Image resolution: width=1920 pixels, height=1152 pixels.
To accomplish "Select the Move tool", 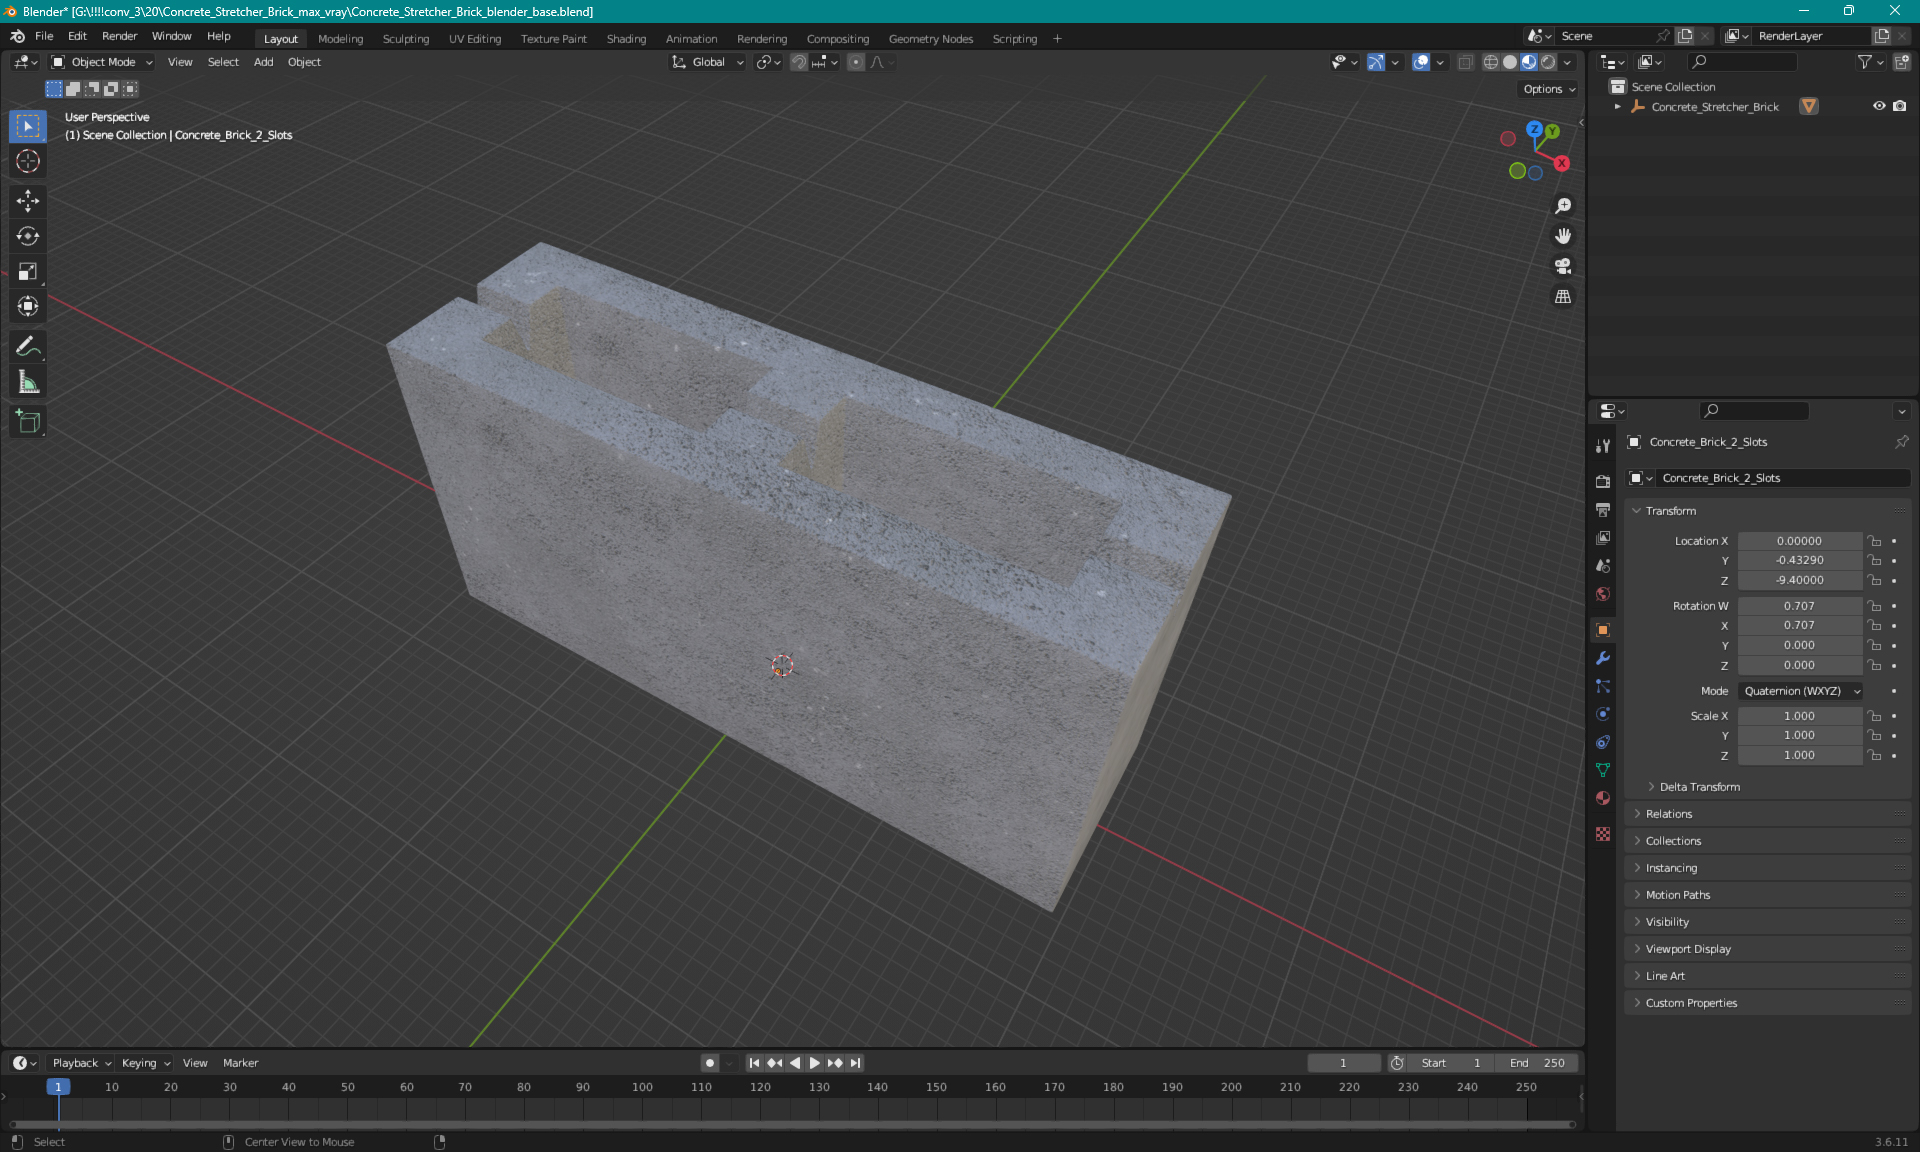I will [28, 201].
